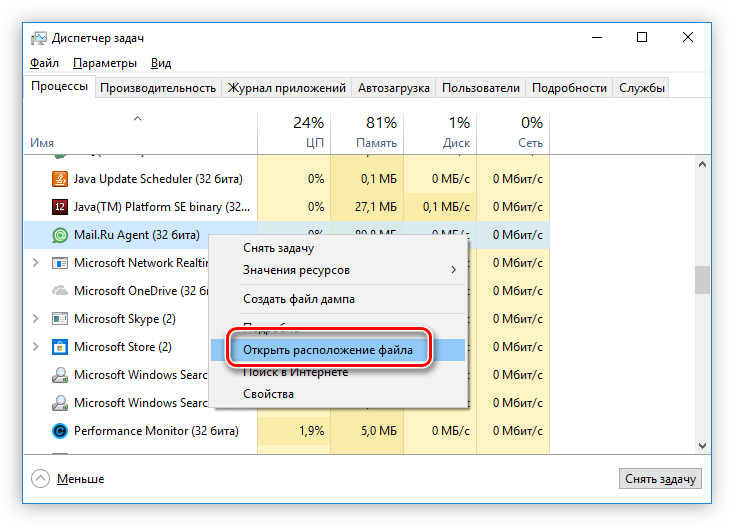Switch to the Процессы tab
The width and height of the screenshot is (734, 526).
[59, 87]
